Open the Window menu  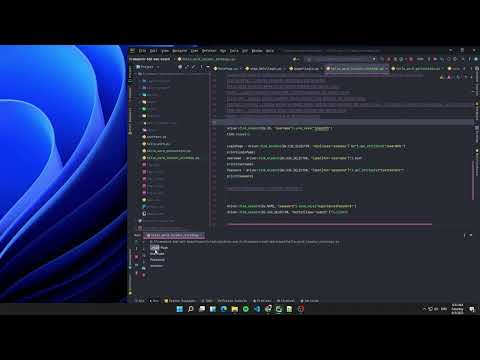[257, 51]
